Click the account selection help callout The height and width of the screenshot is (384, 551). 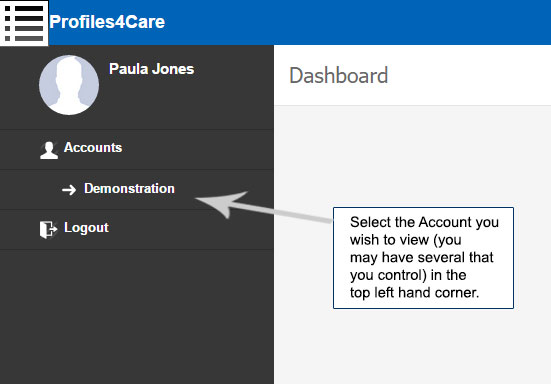[x=423, y=258]
